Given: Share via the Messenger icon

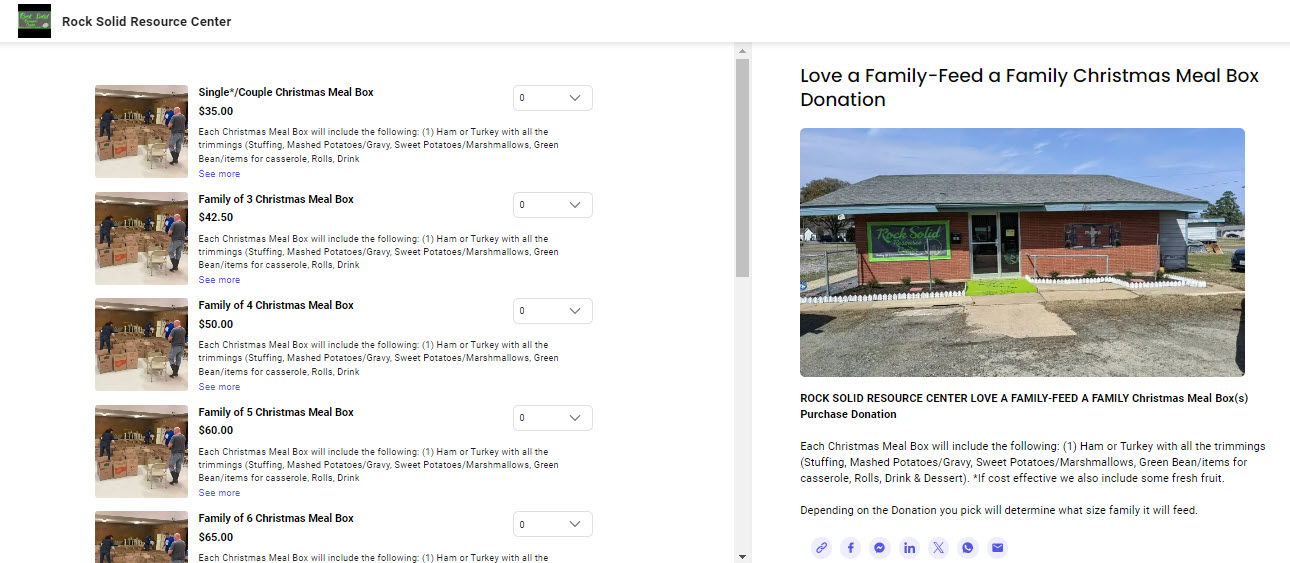Looking at the screenshot, I should 880,547.
